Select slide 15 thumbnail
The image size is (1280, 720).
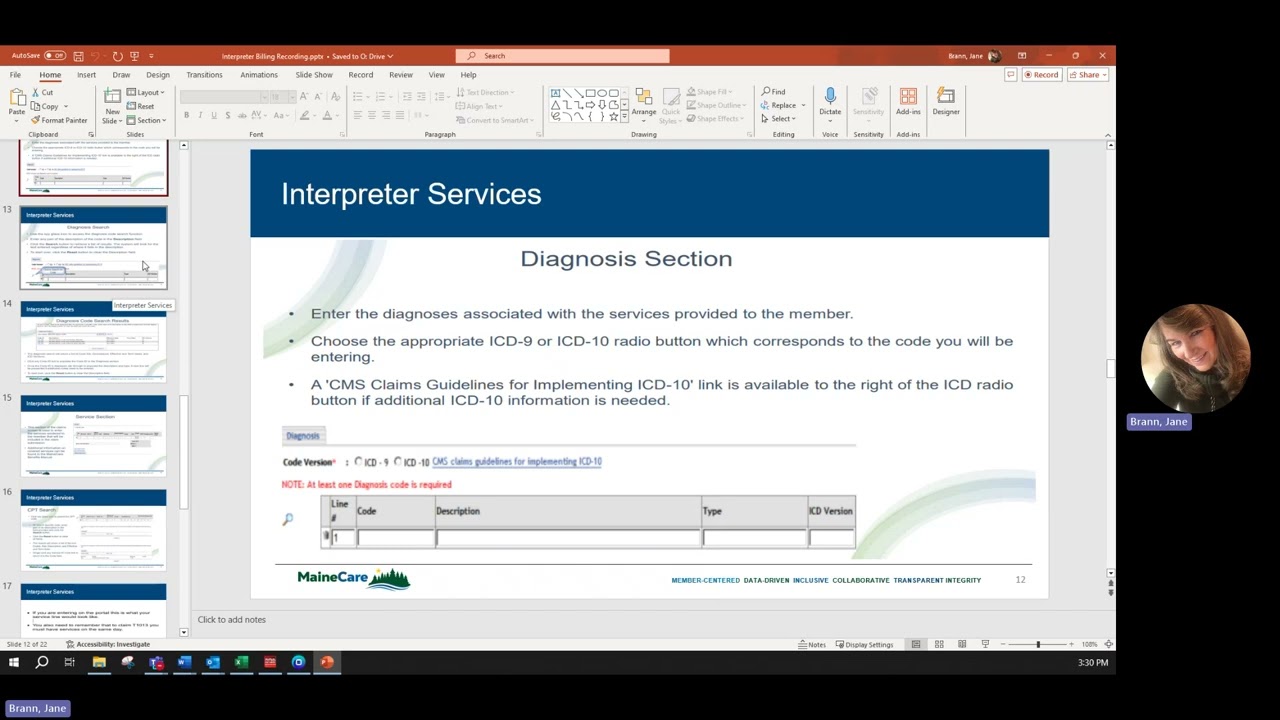point(94,436)
